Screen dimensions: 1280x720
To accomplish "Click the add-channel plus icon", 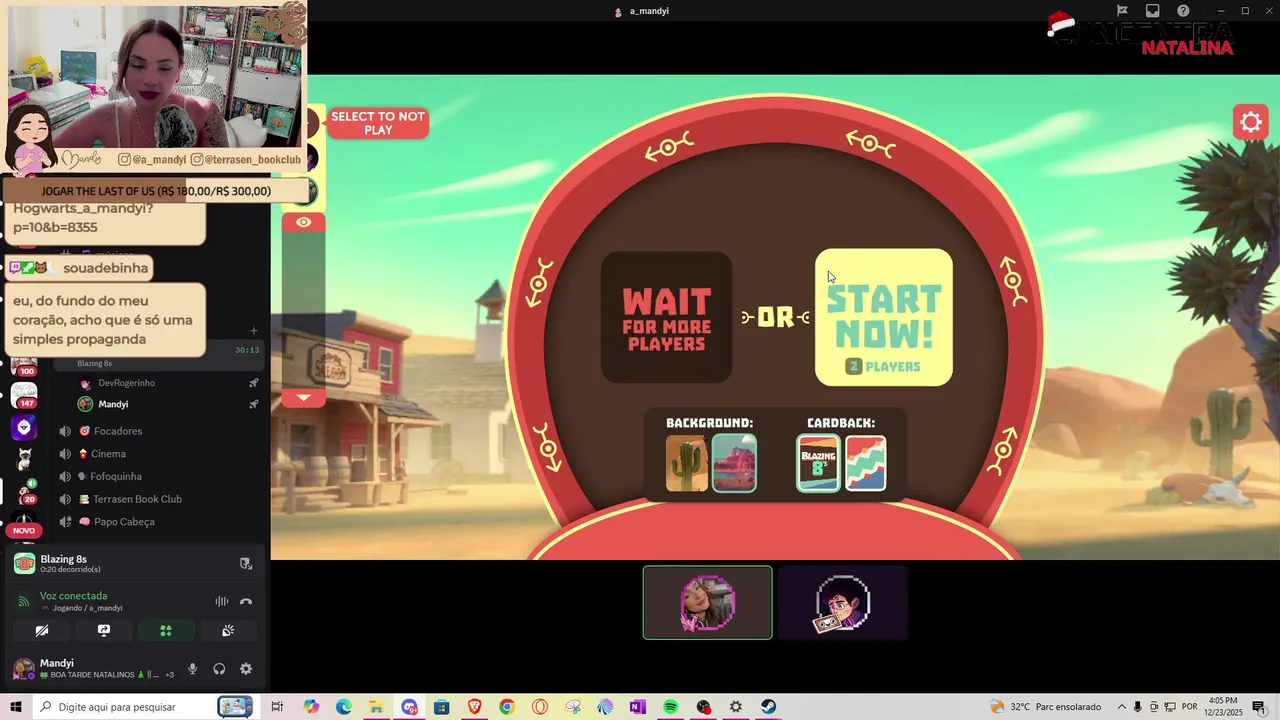I will [x=254, y=331].
